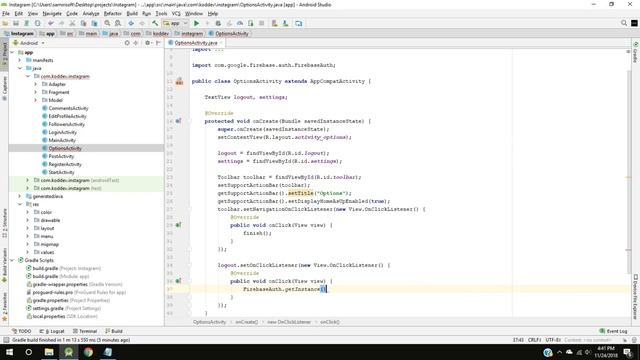The width and height of the screenshot is (640, 360).
Task: Click the onCreate() editor breadcrumb
Action: coord(247,322)
